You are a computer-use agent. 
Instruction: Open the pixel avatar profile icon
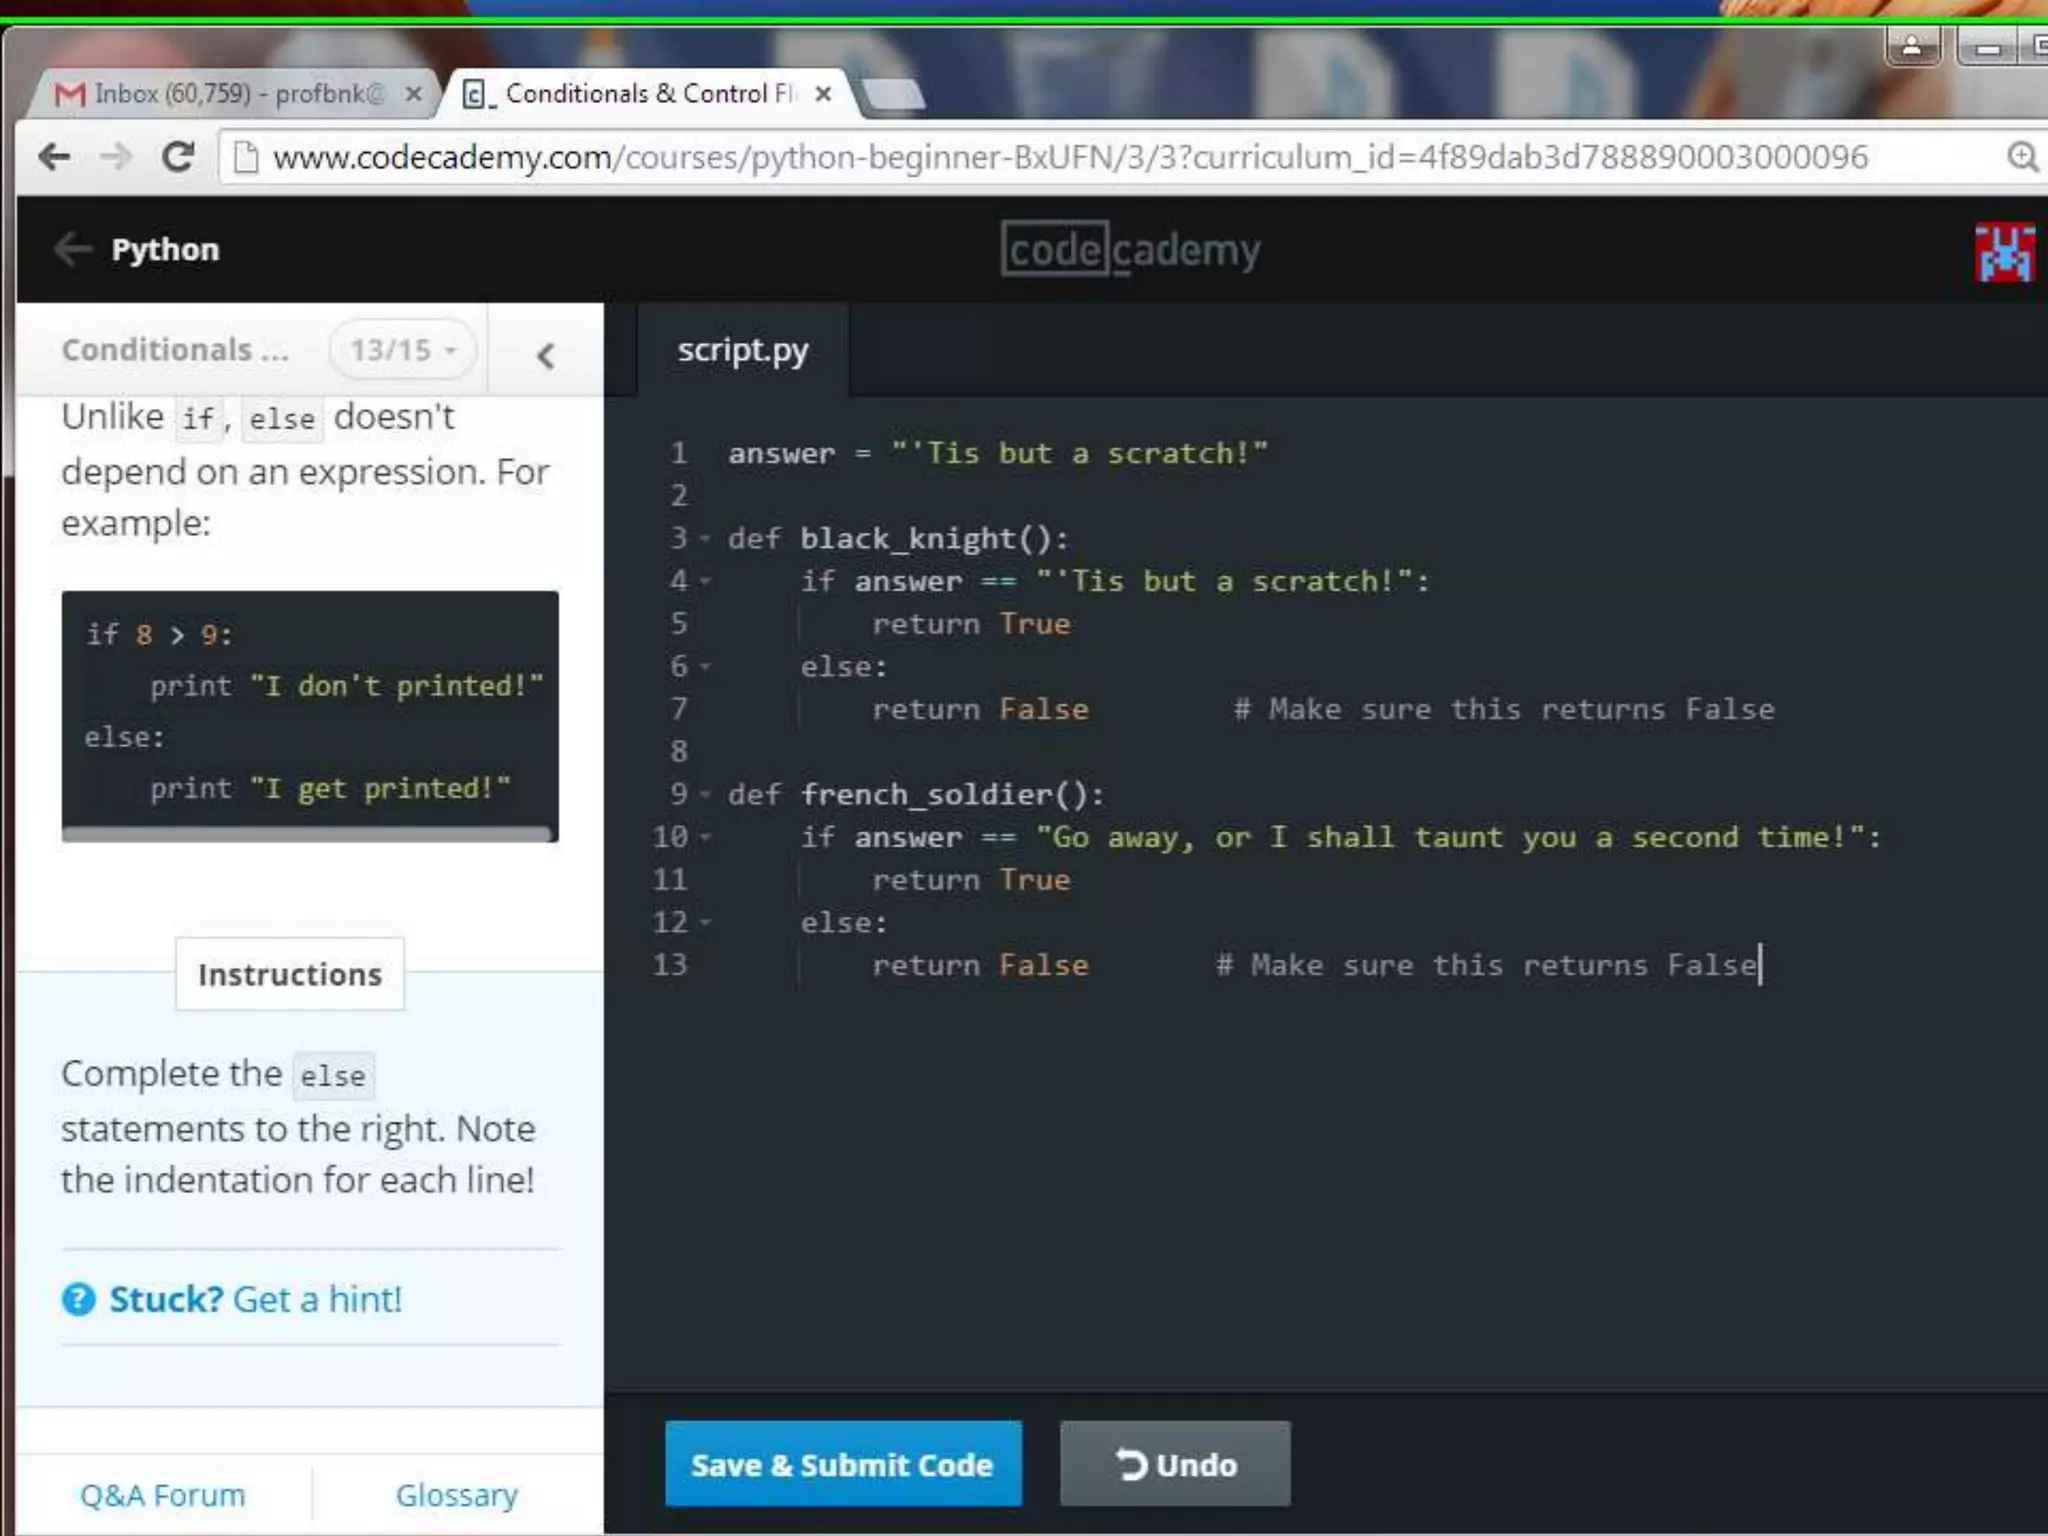click(x=2004, y=252)
